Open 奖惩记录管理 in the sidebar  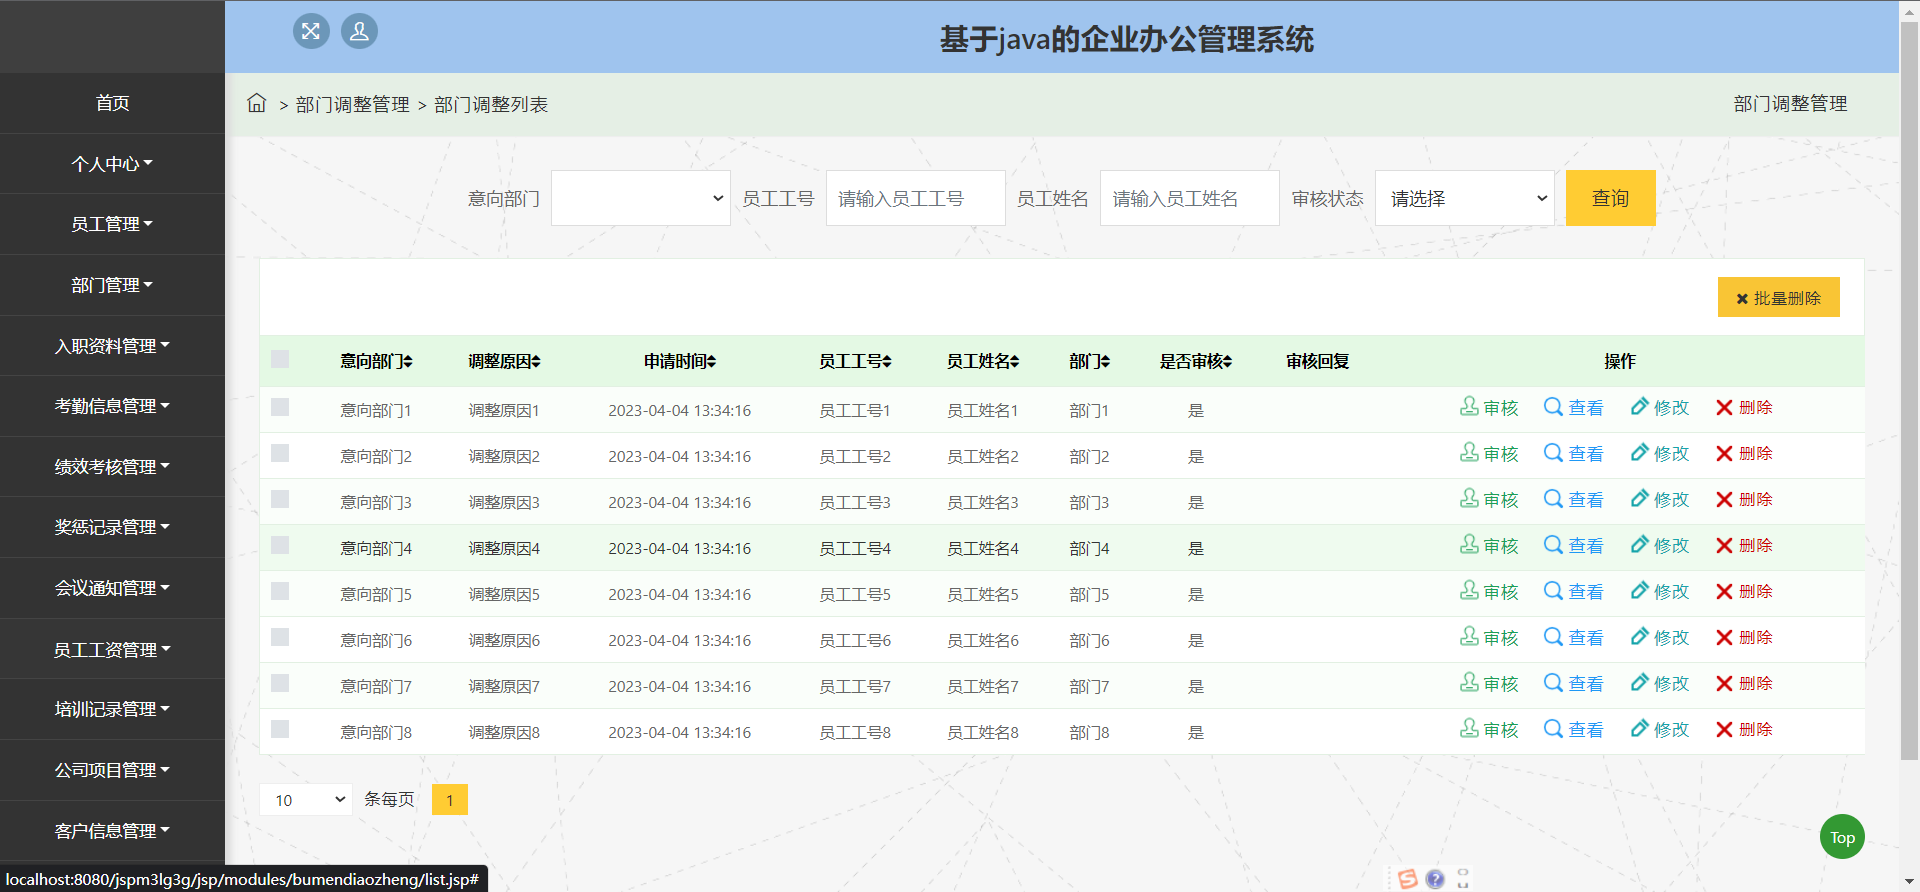[112, 527]
